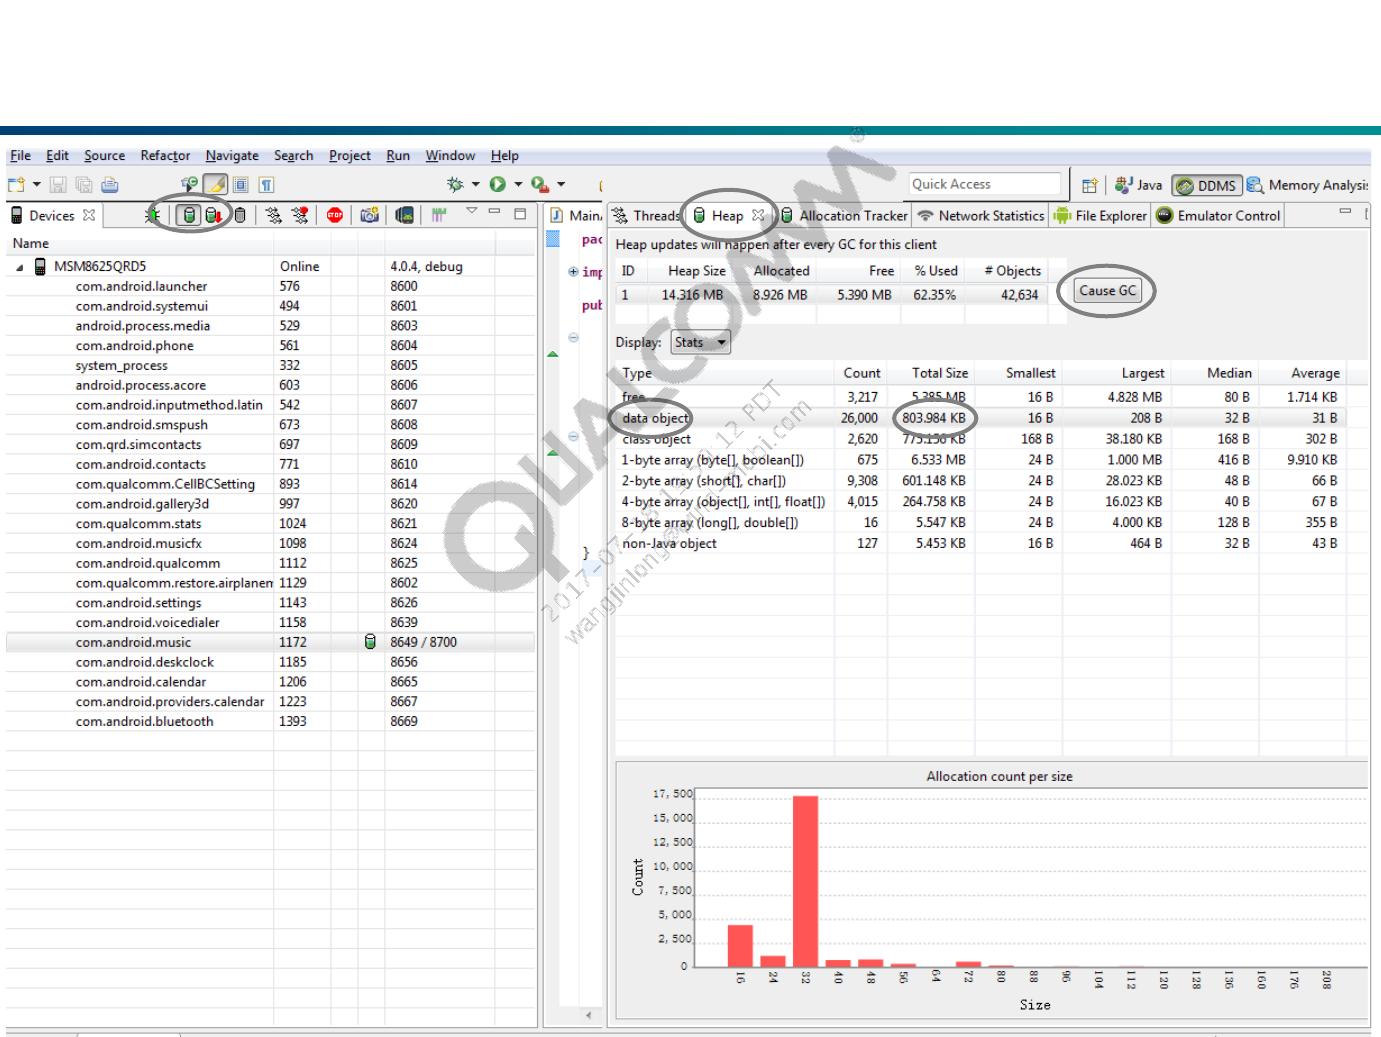
Task: Close the Heap tab
Action: pyautogui.click(x=758, y=215)
